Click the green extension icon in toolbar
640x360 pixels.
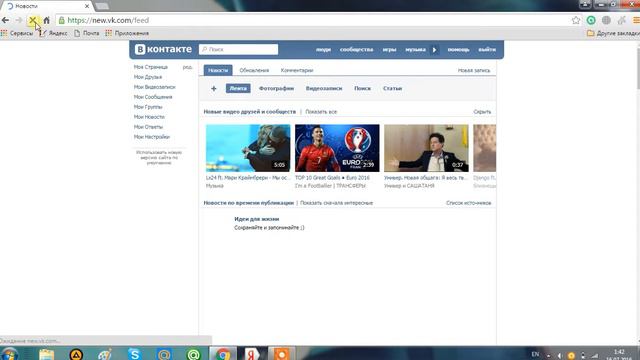[591, 20]
